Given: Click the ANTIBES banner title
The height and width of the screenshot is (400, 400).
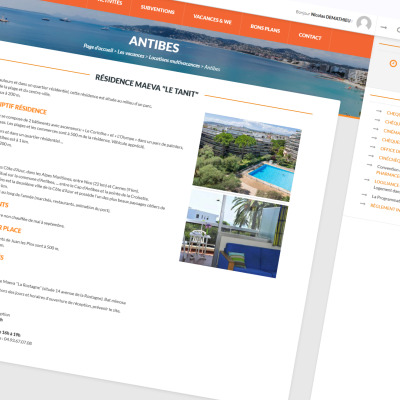Looking at the screenshot, I should (x=154, y=44).
